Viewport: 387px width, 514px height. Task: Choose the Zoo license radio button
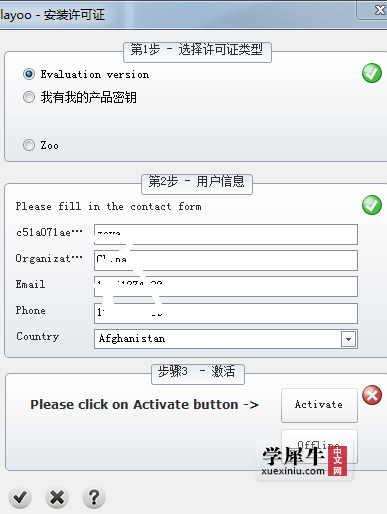click(29, 145)
